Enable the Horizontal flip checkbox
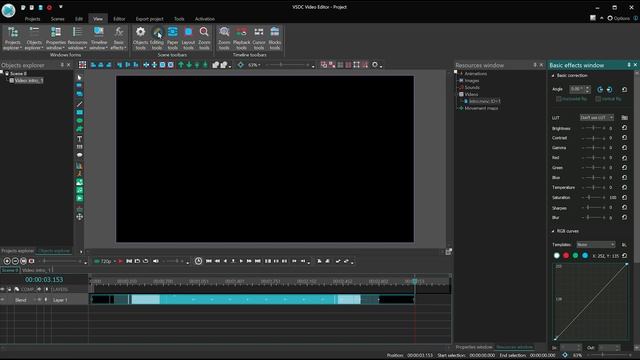Image resolution: width=640 pixels, height=360 pixels. click(559, 99)
